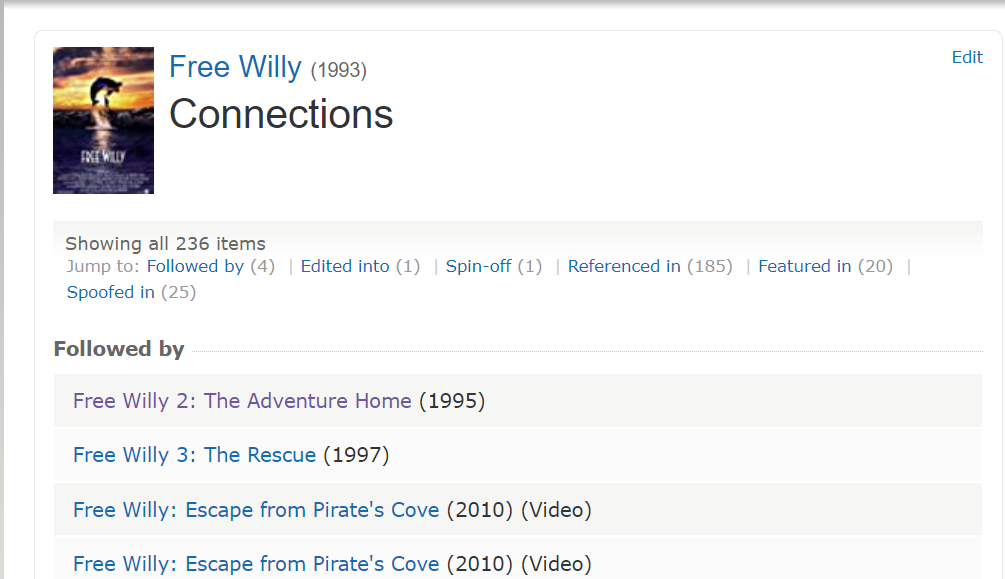This screenshot has height=579, width=1005.
Task: Jump to the Referenced in section
Action: (624, 266)
